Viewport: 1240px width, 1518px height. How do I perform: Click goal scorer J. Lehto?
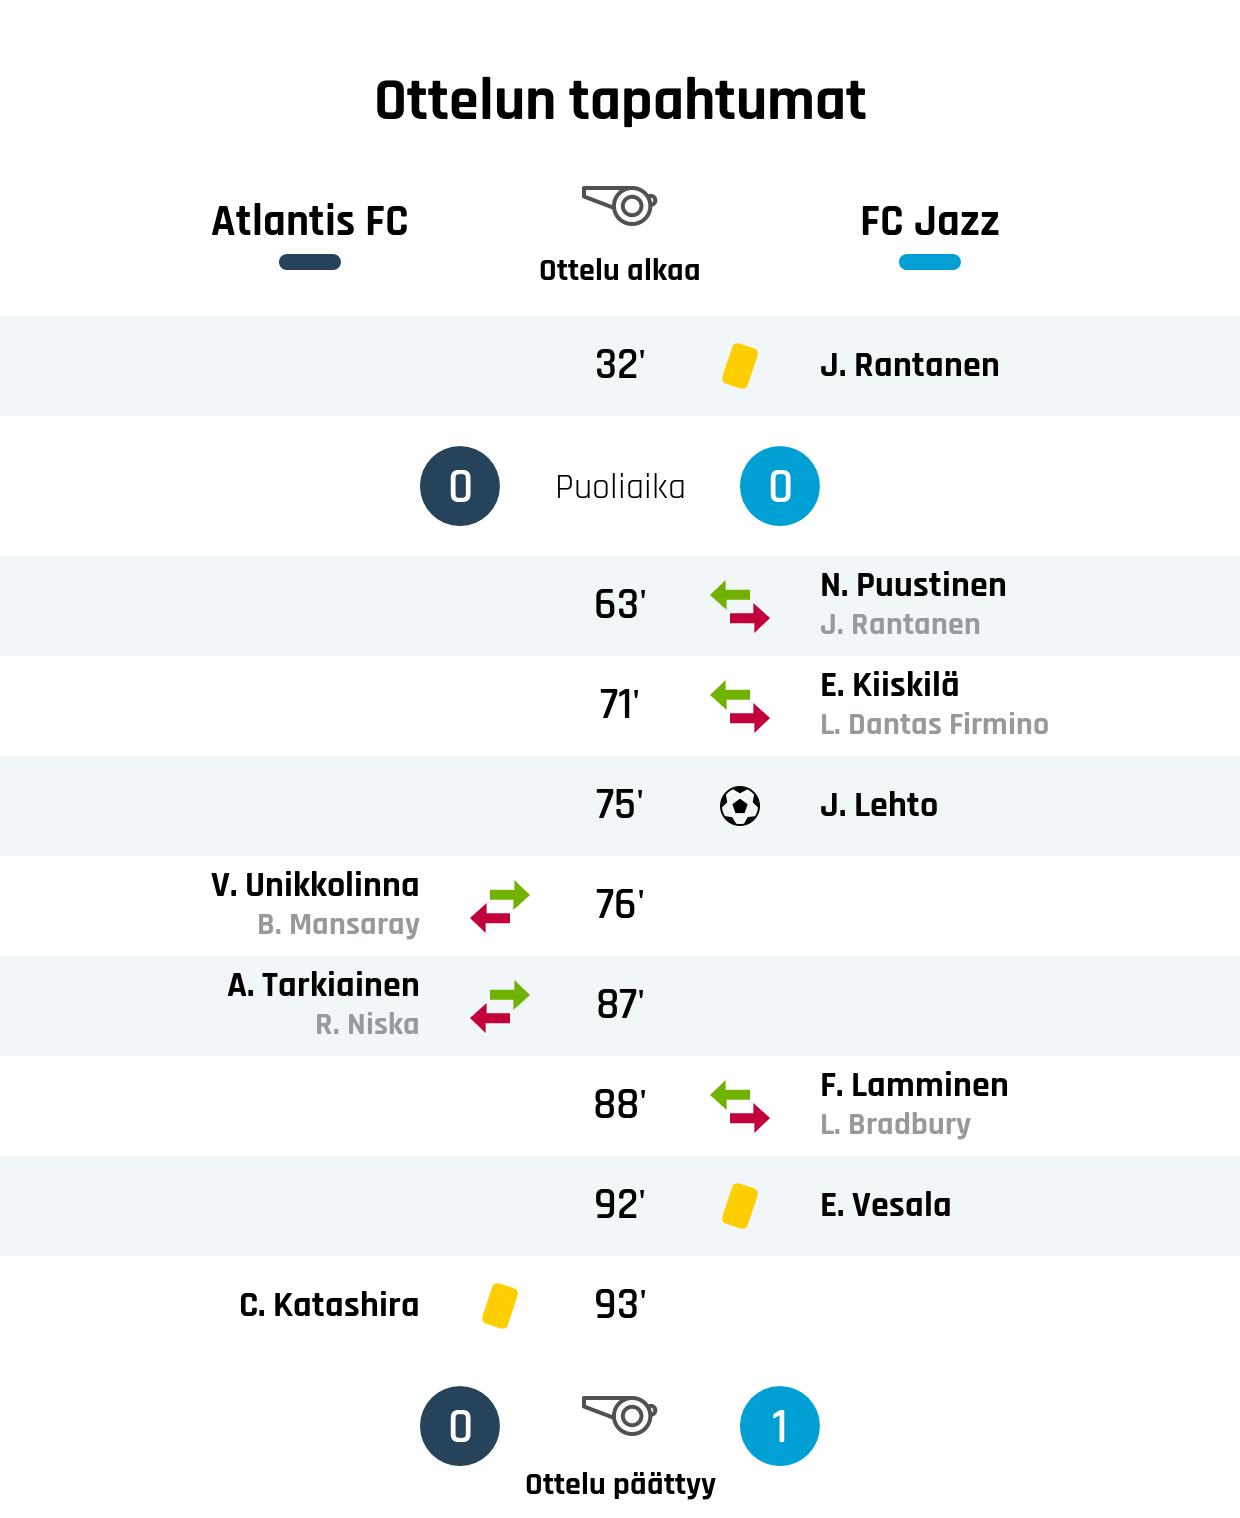click(879, 805)
